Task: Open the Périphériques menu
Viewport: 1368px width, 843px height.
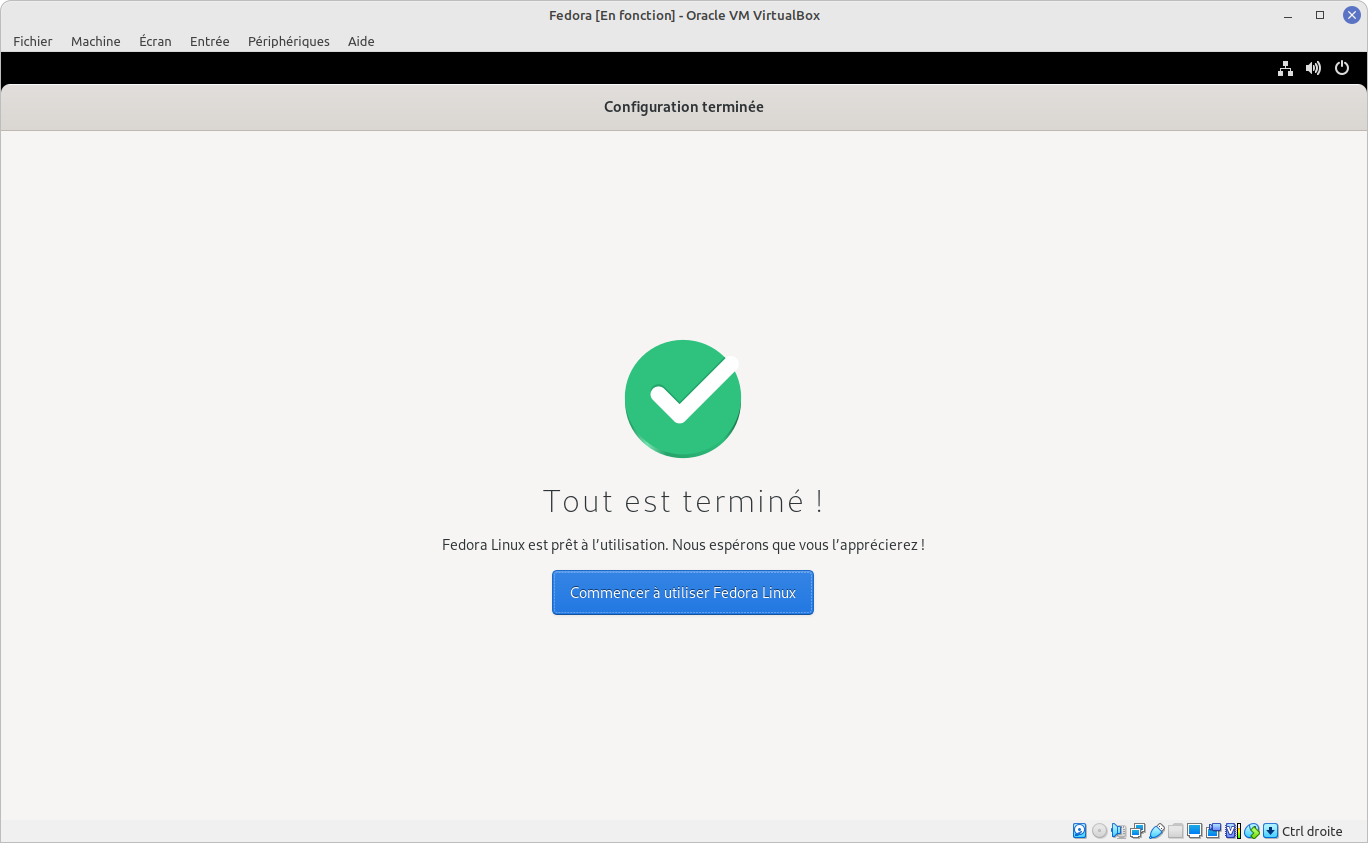Action: 289,41
